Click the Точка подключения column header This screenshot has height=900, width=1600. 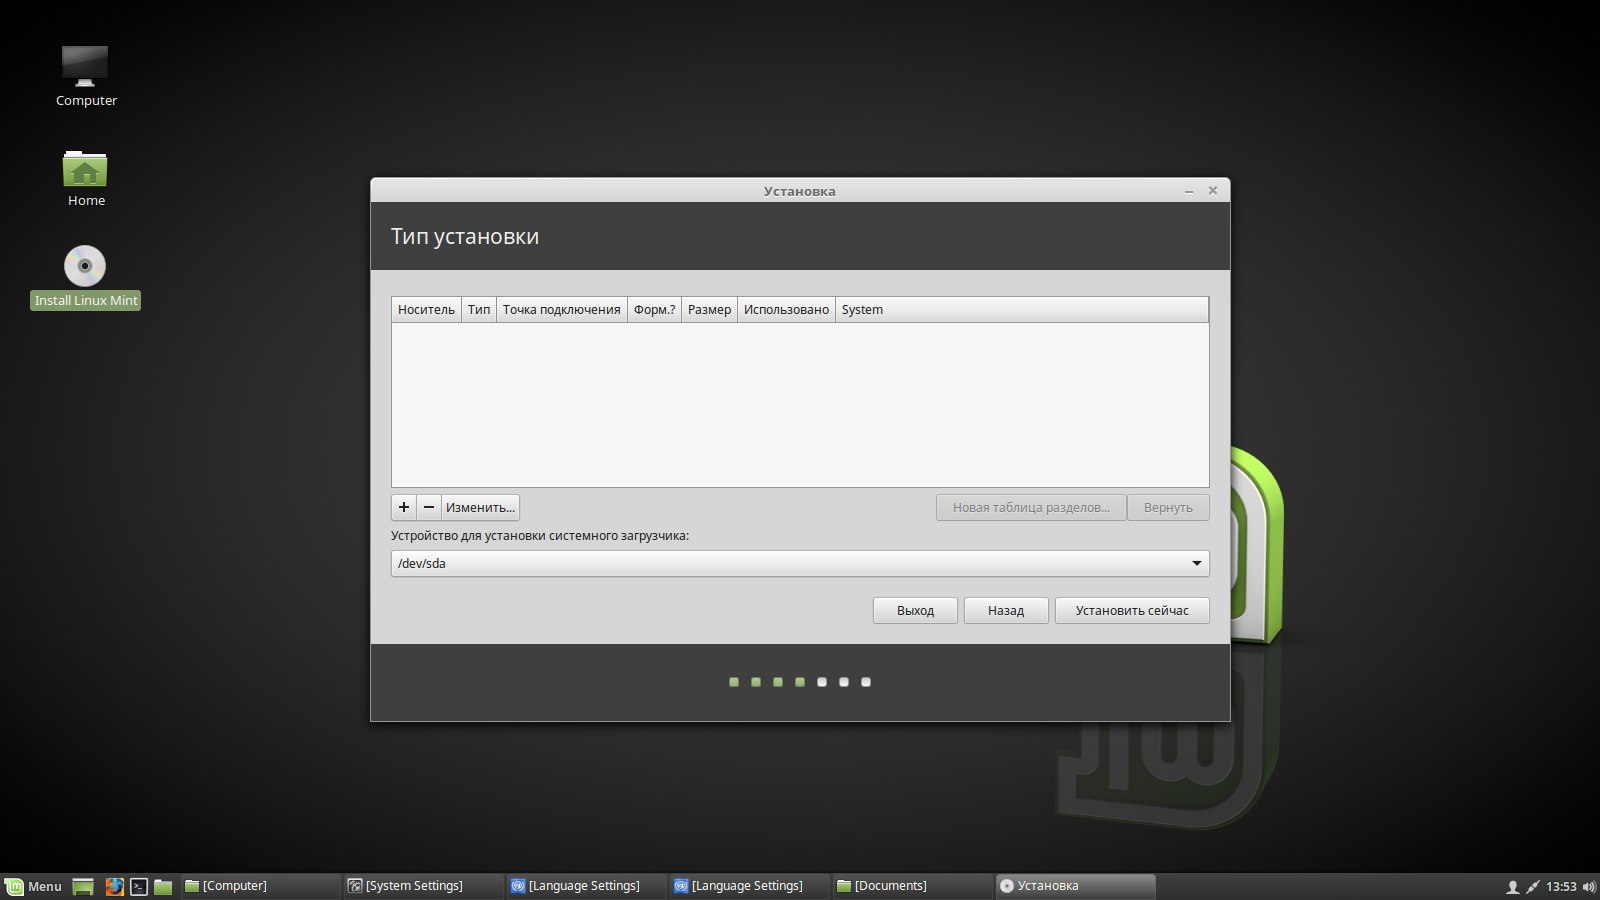pos(561,310)
